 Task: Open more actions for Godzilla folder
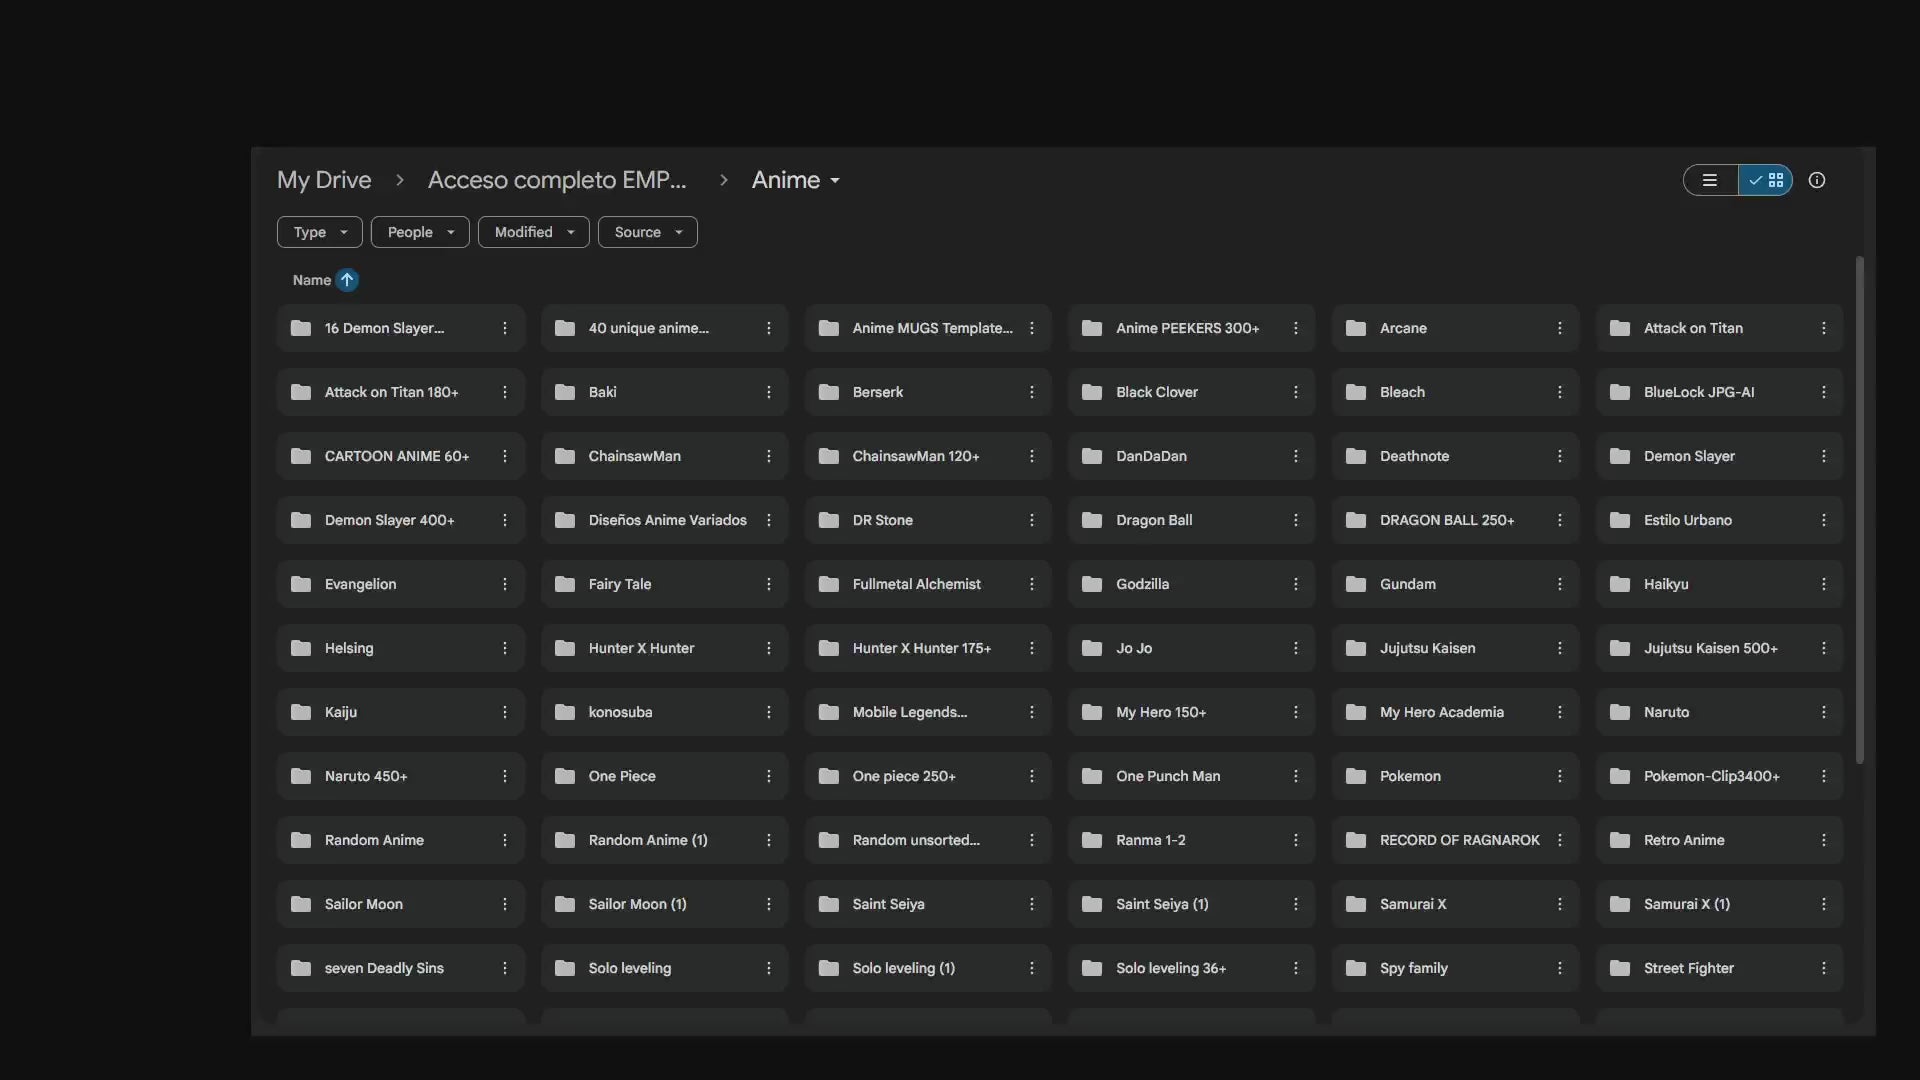1295,584
